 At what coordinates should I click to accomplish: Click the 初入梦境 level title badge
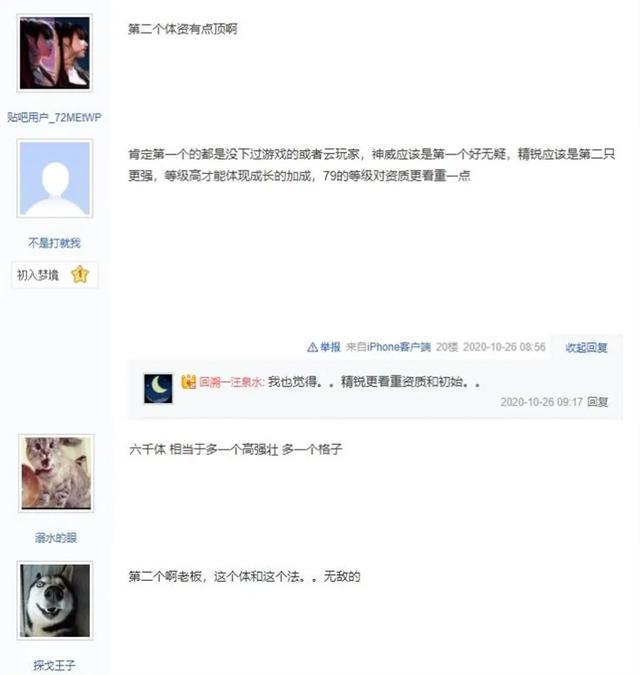55,275
